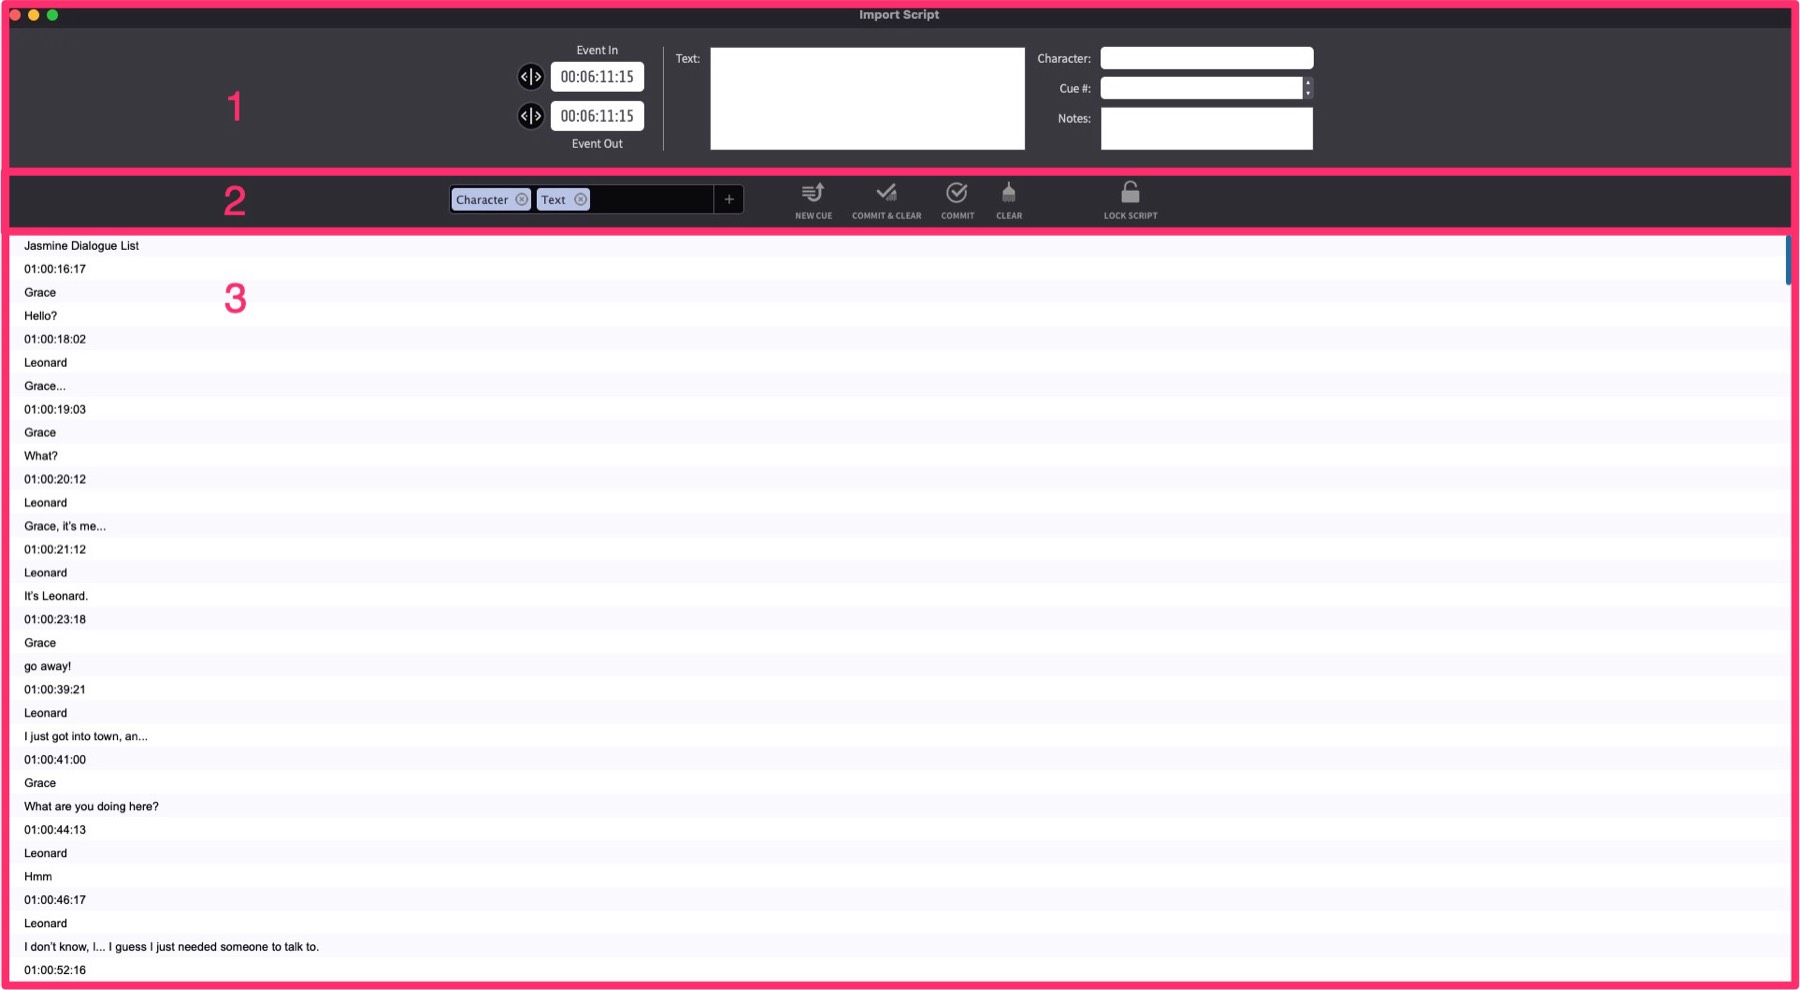
Task: Click the Event In timecode capture icon
Action: coord(531,77)
